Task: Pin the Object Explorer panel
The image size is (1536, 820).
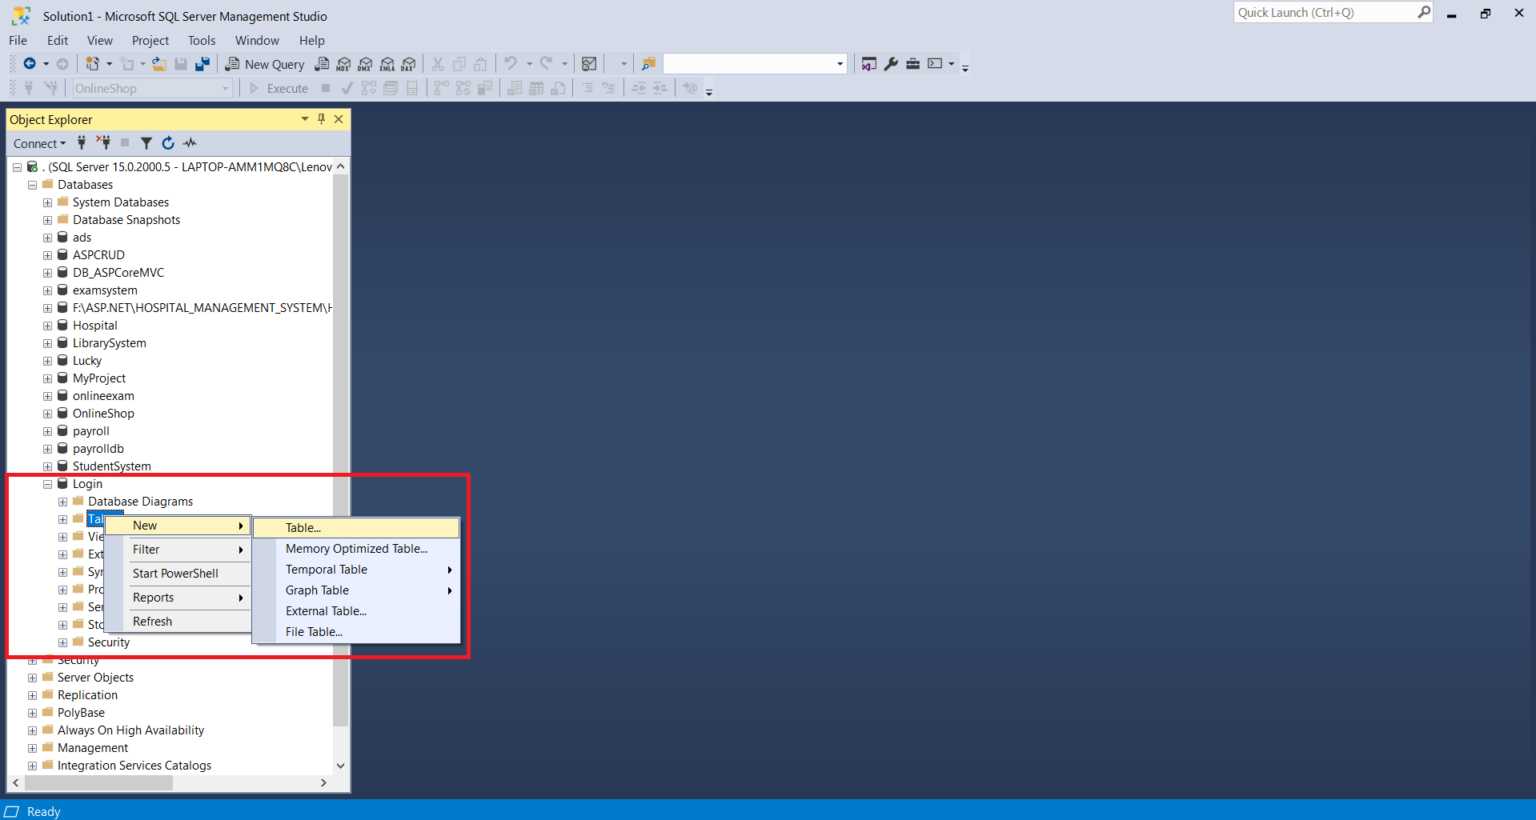Action: pos(321,119)
